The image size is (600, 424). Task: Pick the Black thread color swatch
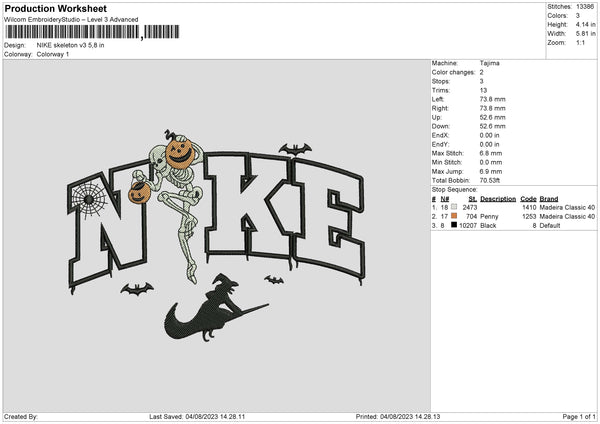pyautogui.click(x=454, y=225)
